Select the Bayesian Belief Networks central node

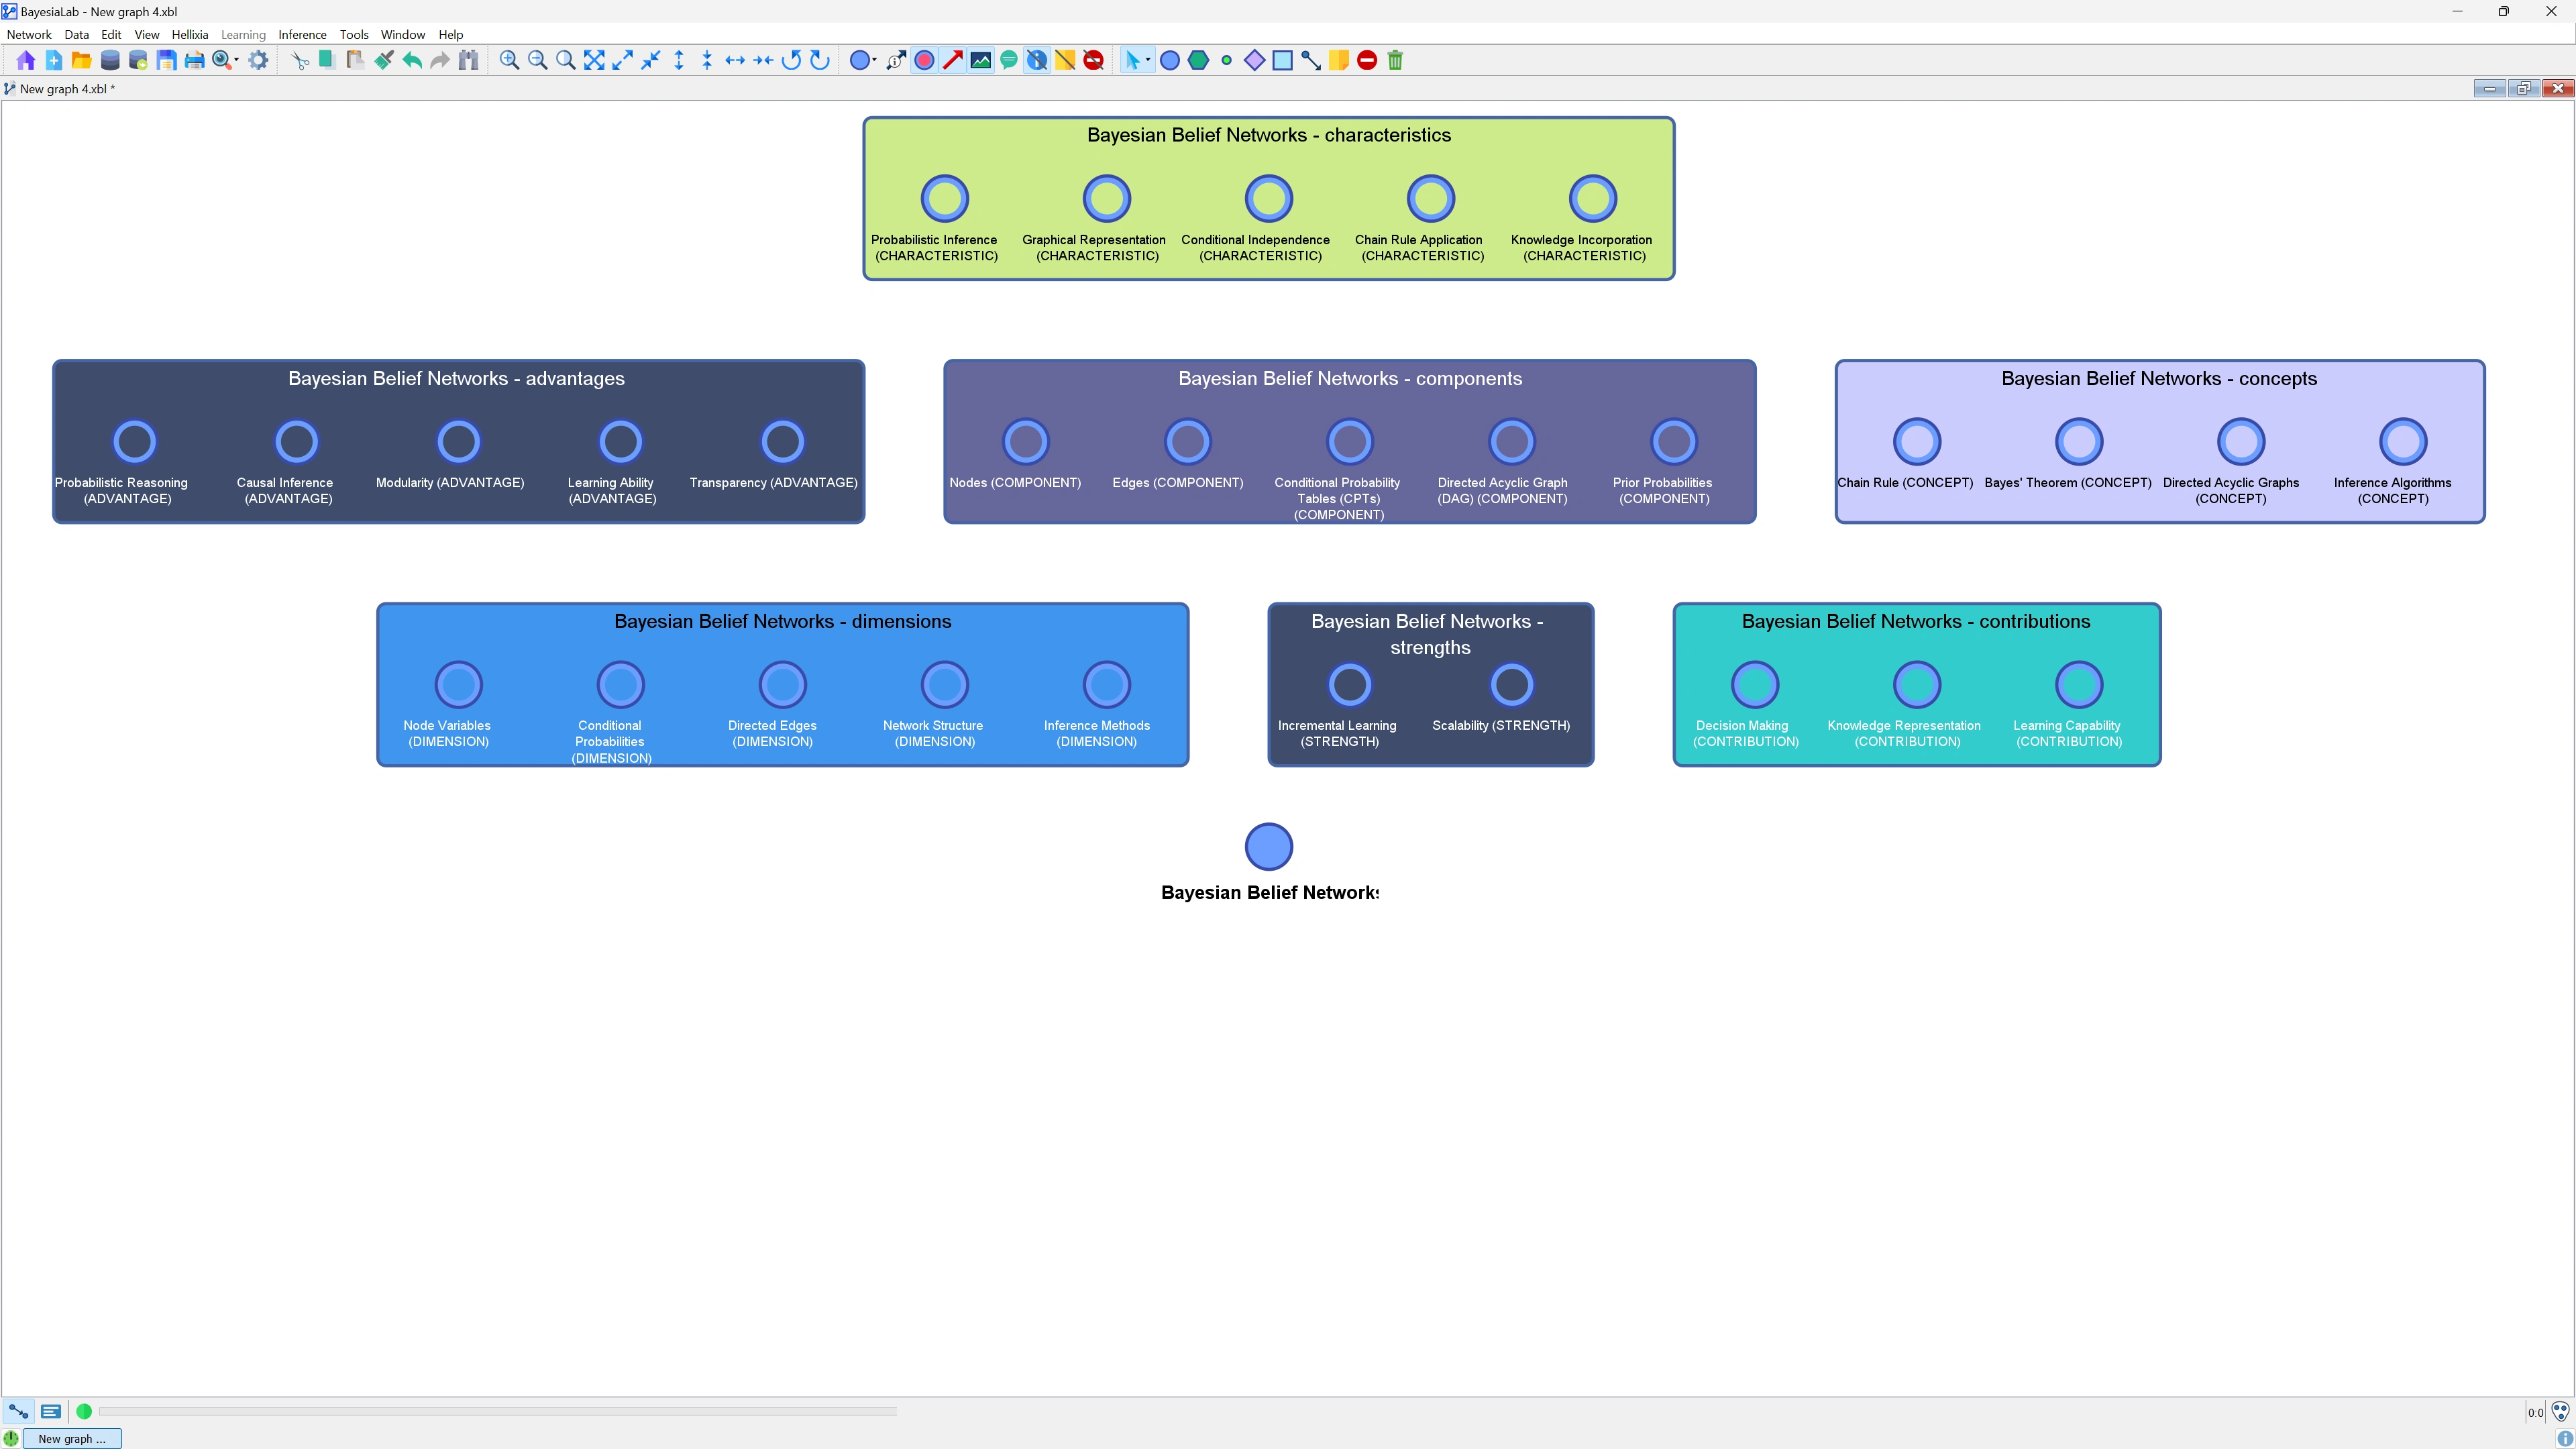[x=1268, y=846]
